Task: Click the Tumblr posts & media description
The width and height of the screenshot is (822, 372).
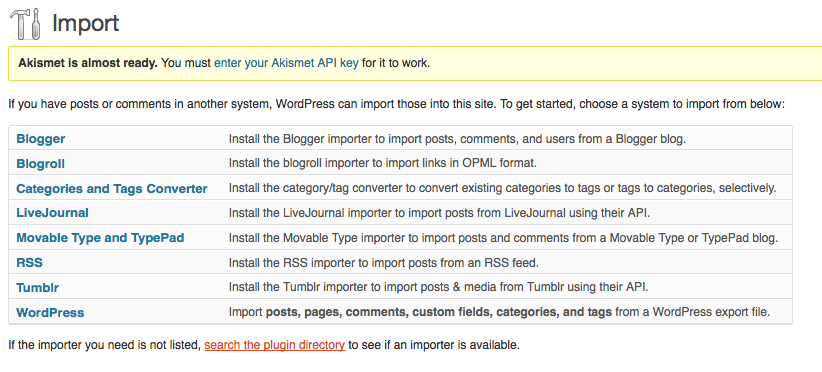Action: [439, 288]
